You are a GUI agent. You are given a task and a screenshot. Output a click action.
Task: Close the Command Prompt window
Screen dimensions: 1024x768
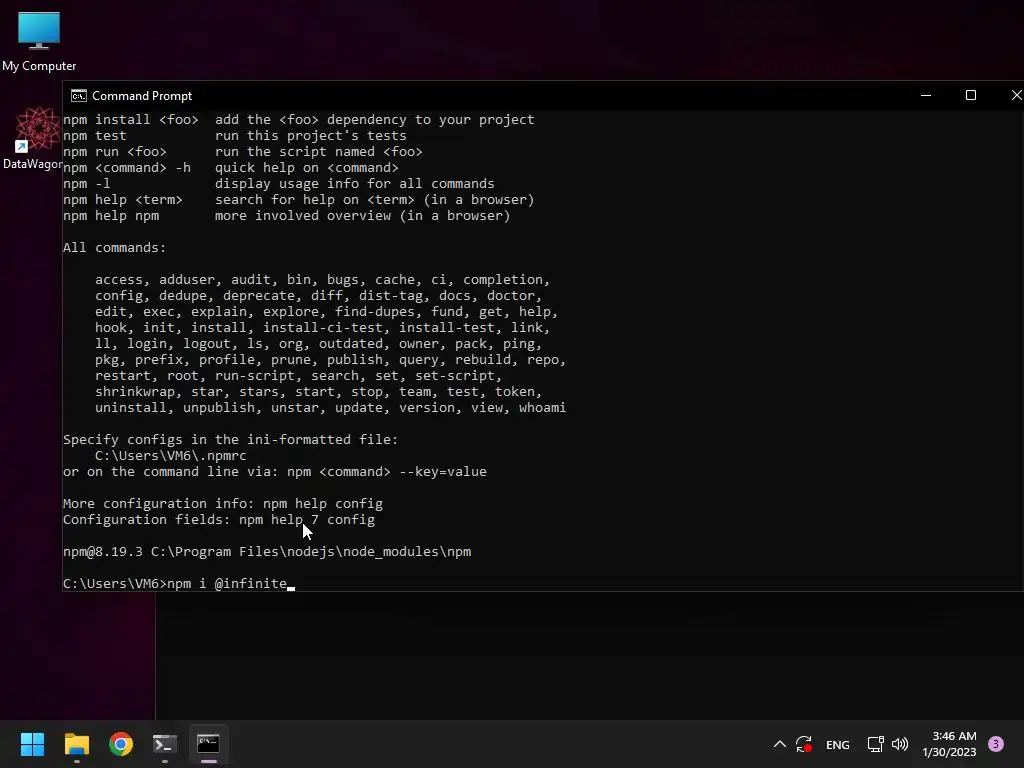(x=1016, y=95)
